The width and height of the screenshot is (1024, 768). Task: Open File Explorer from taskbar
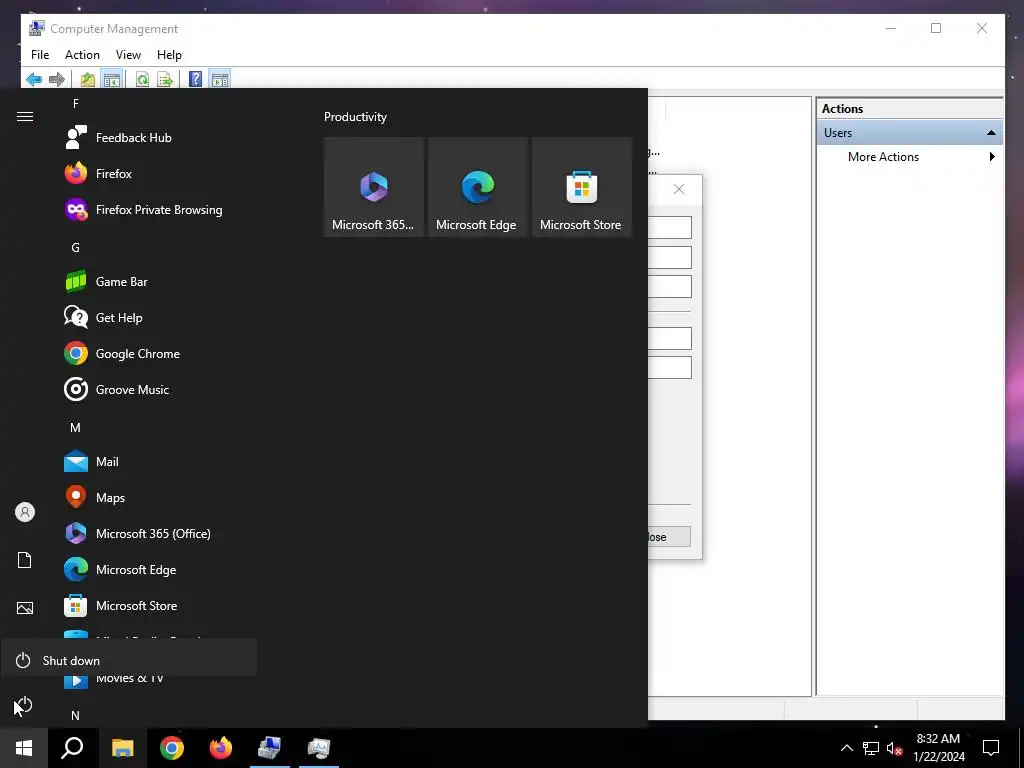[122, 748]
